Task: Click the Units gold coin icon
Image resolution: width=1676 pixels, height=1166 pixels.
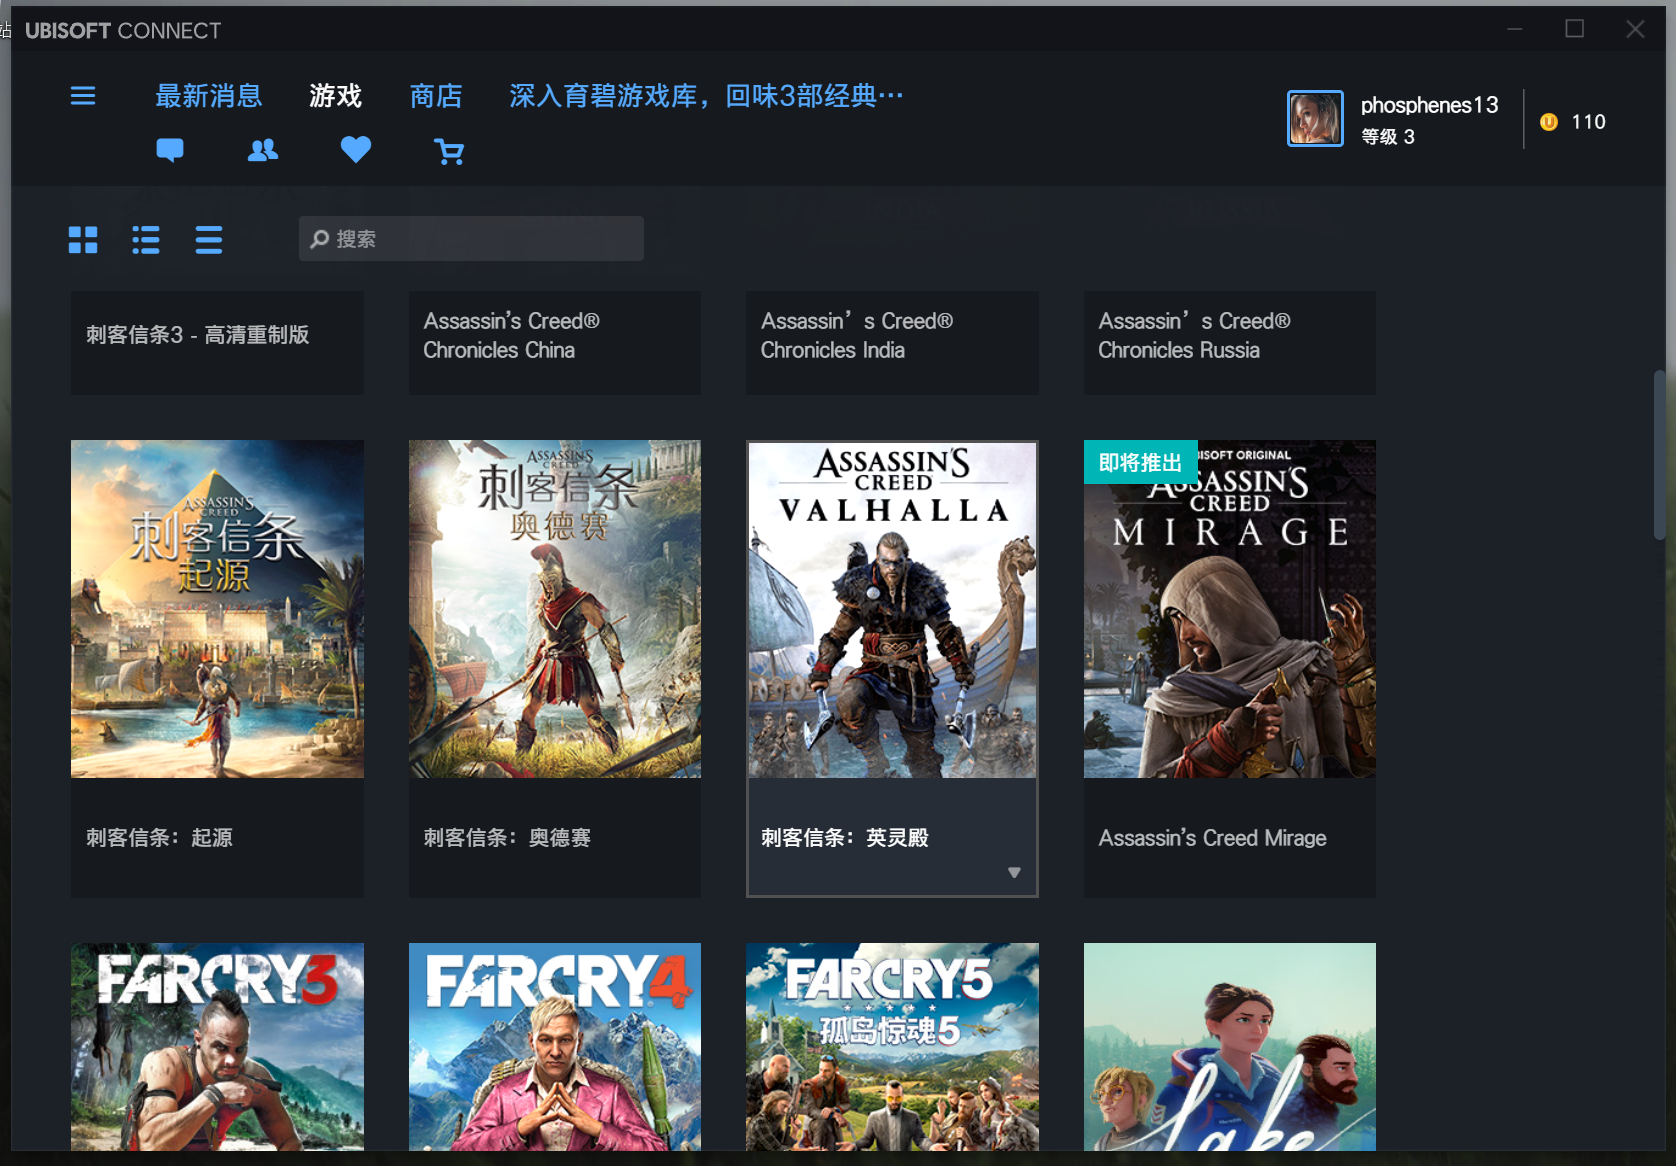Action: (x=1549, y=122)
